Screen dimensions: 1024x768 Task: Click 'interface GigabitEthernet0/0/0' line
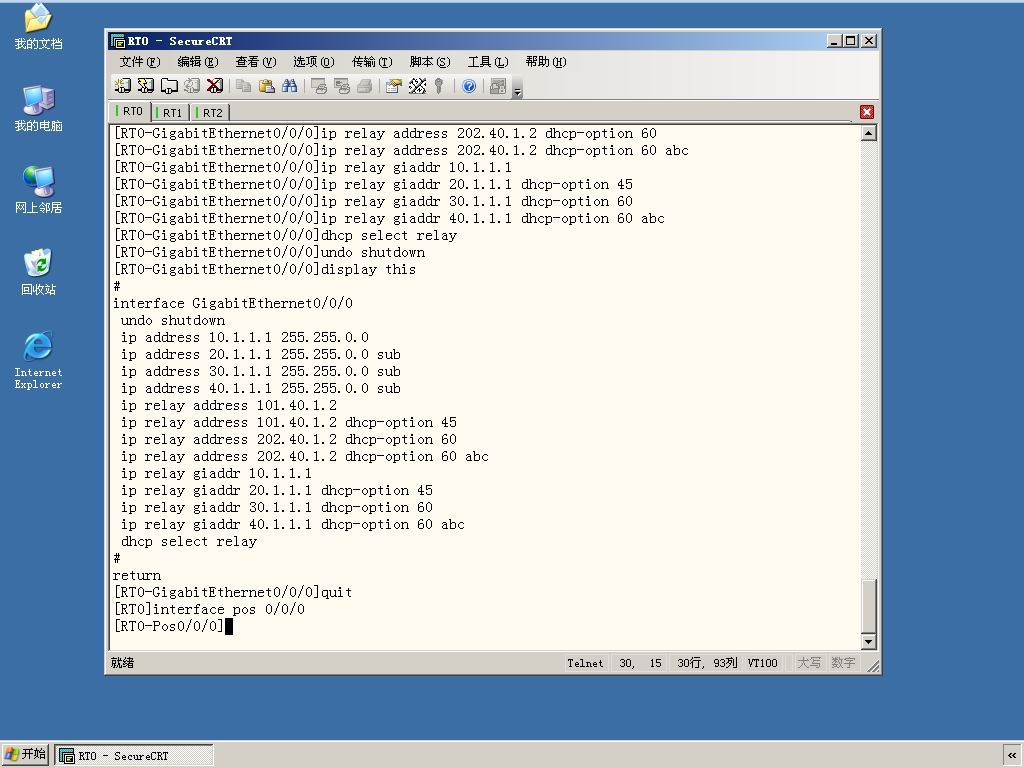pos(233,304)
